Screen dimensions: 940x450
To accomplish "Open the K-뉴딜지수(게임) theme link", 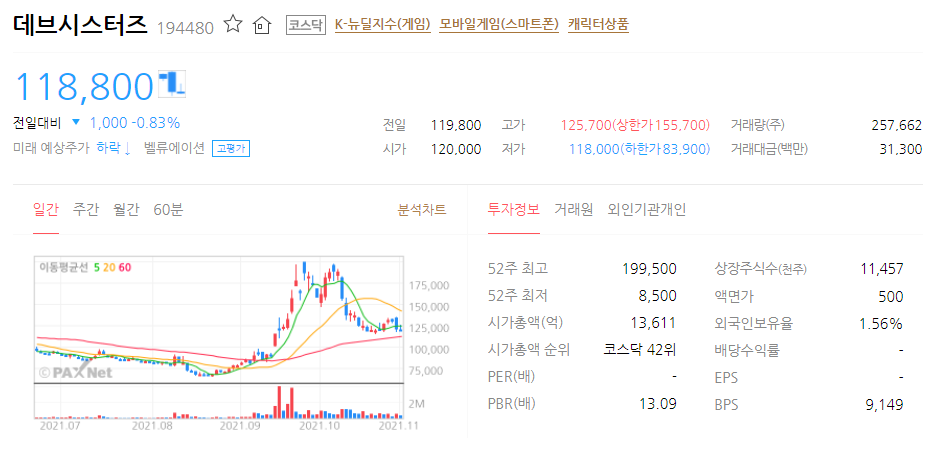I will point(383,25).
